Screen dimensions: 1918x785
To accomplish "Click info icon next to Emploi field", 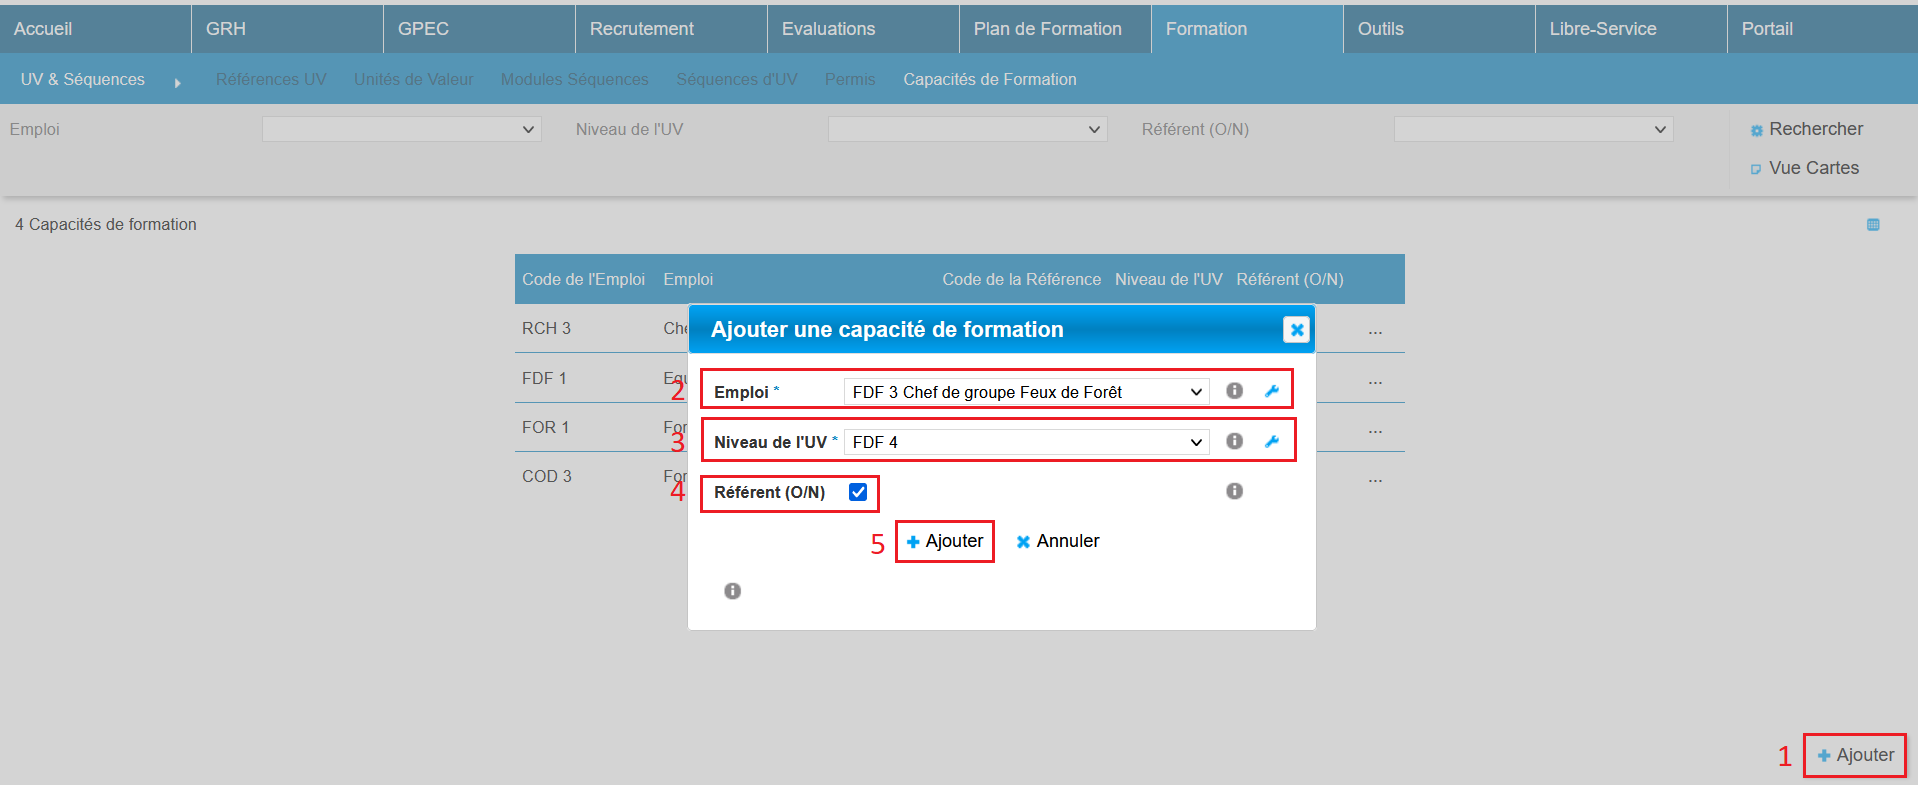I will tap(1234, 391).
